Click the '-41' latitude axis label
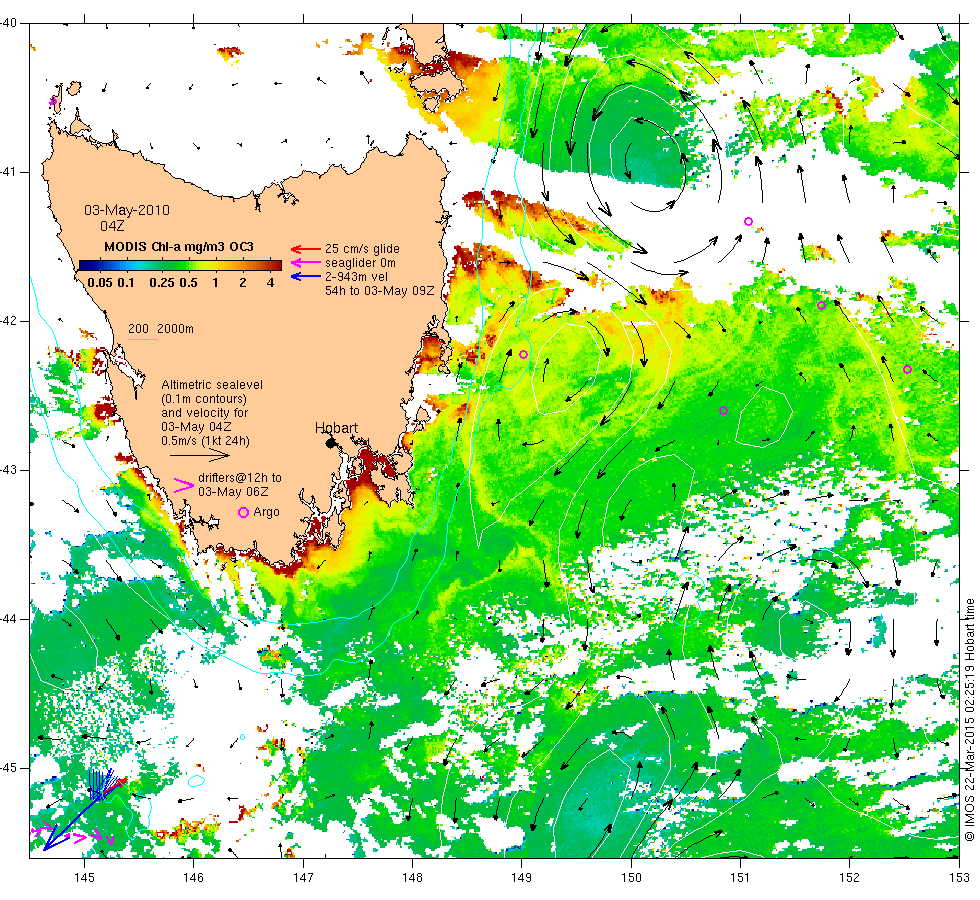 pos(8,172)
